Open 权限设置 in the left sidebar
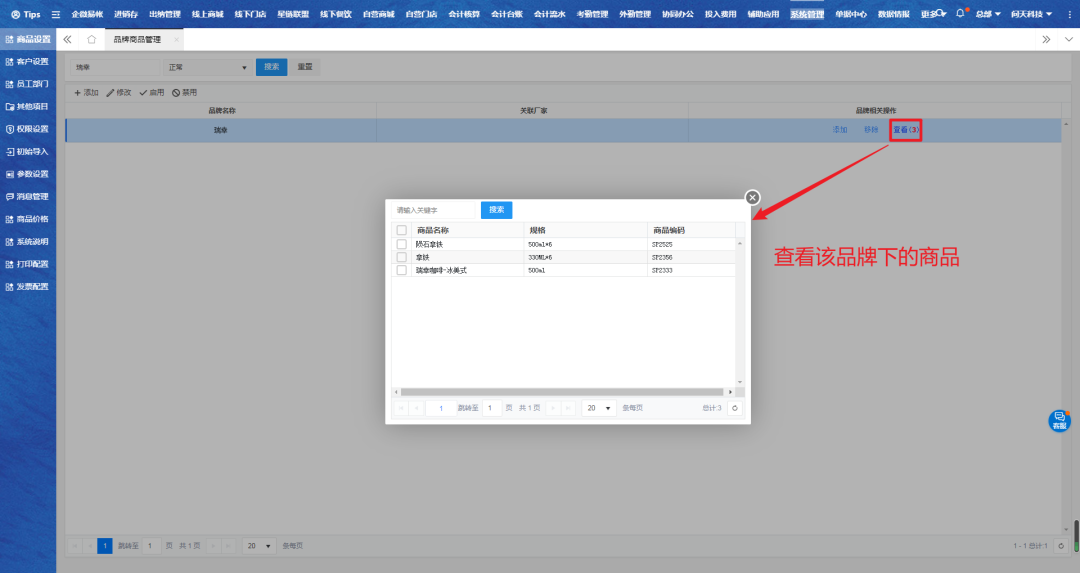The width and height of the screenshot is (1080, 573). click(28, 129)
